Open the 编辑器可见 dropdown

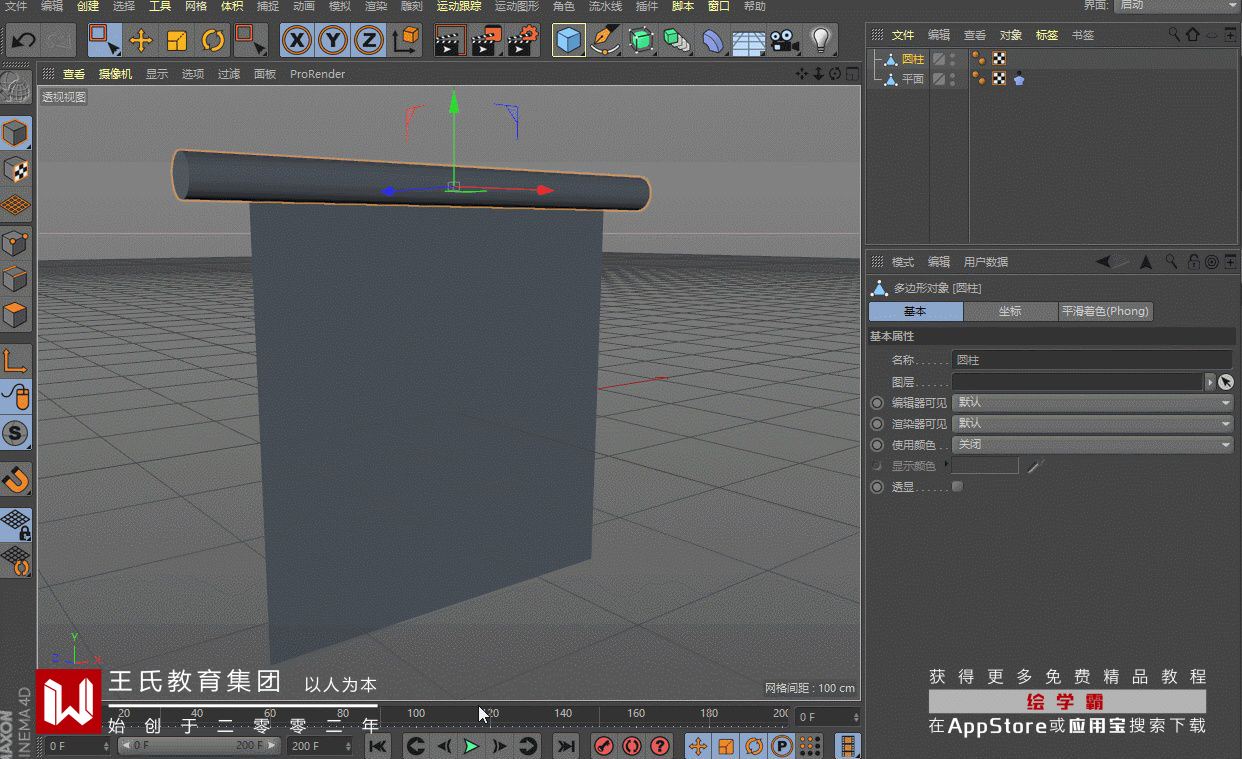pyautogui.click(x=1093, y=402)
